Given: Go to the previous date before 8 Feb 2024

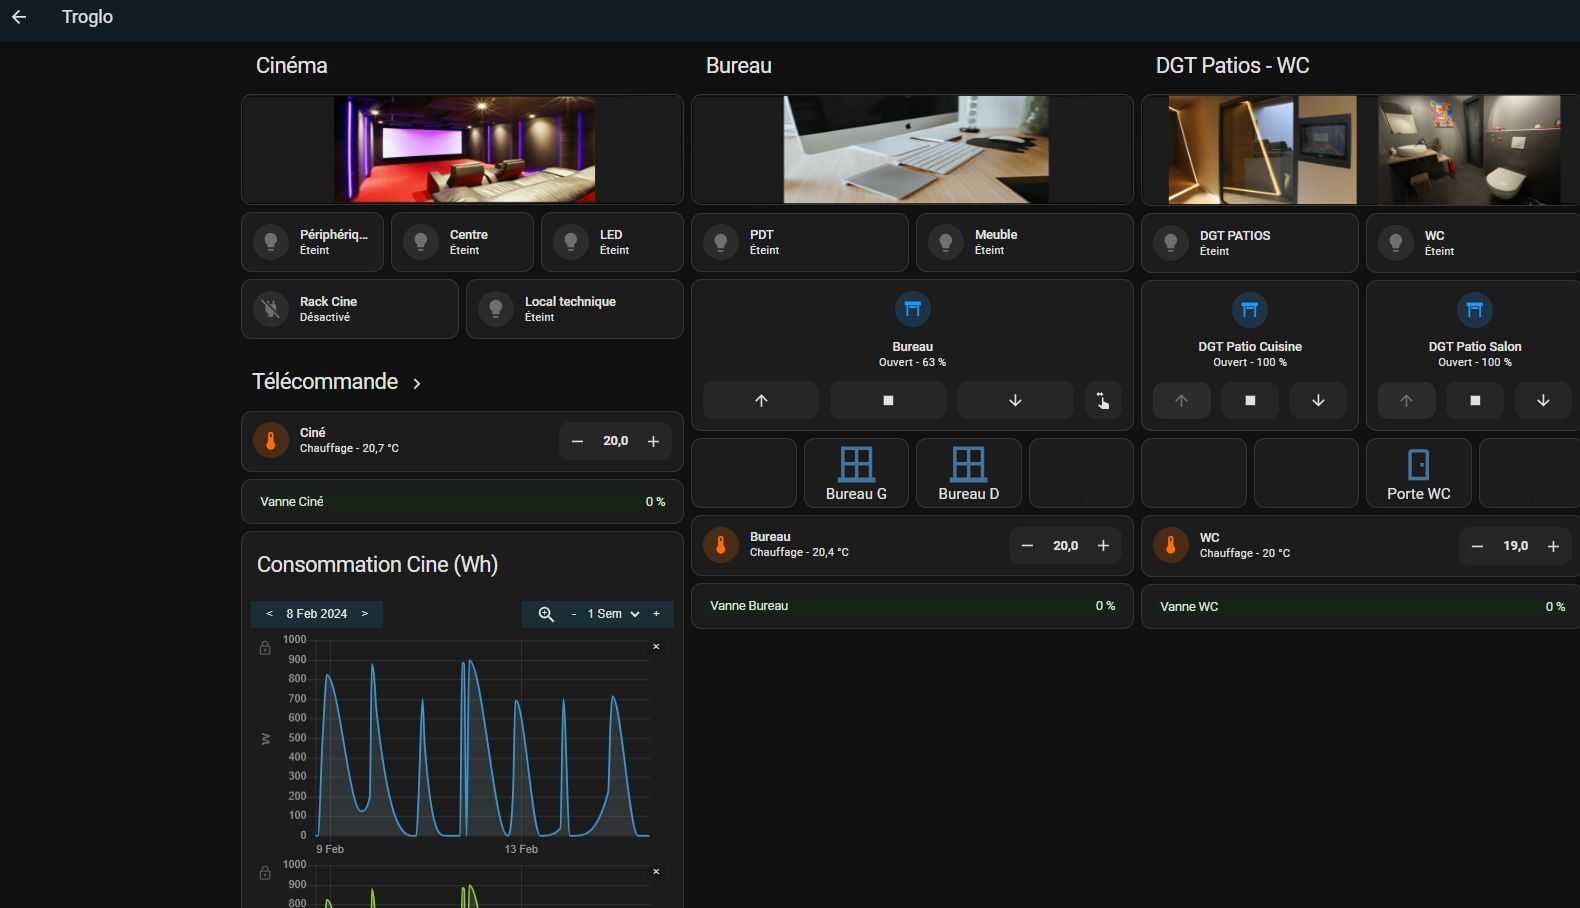Looking at the screenshot, I should 269,614.
